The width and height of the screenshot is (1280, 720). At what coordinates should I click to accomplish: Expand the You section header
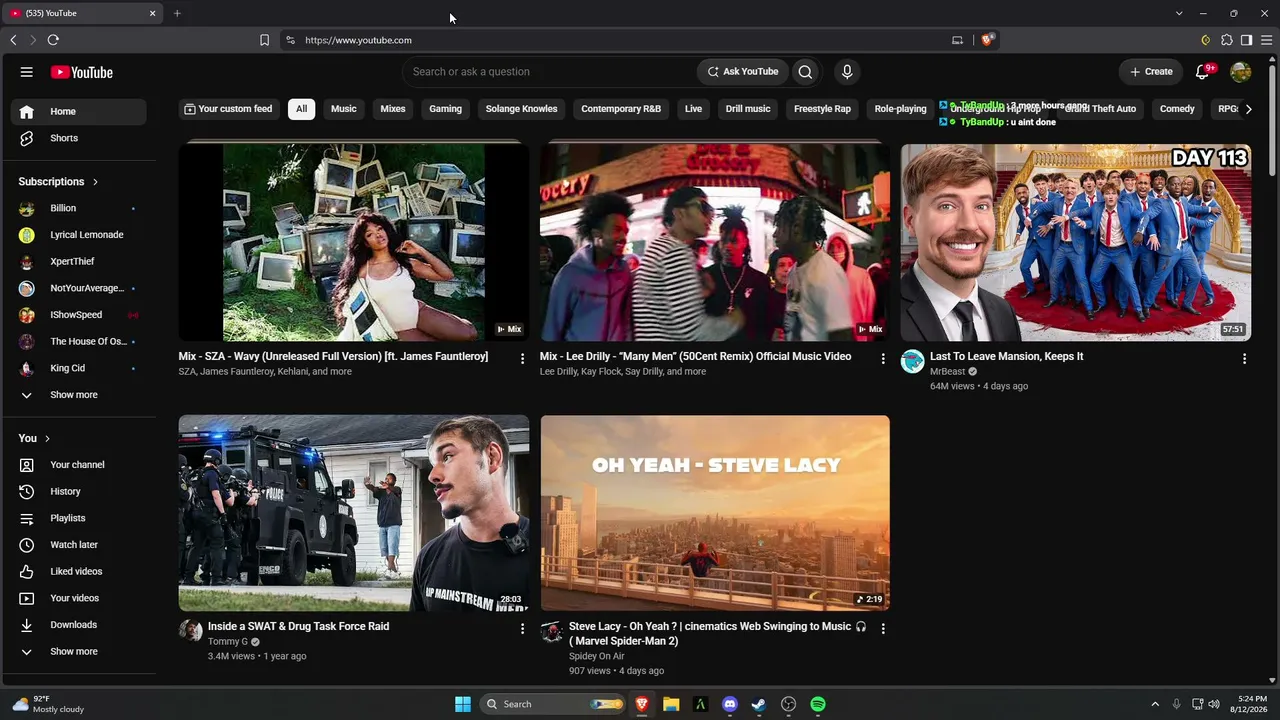(34, 438)
